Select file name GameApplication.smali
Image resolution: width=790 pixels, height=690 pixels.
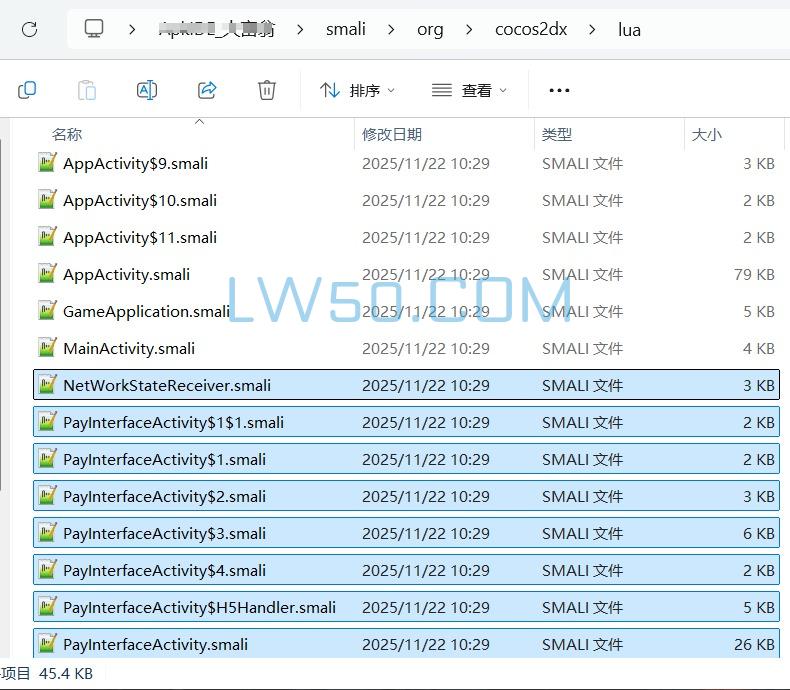[x=147, y=312]
